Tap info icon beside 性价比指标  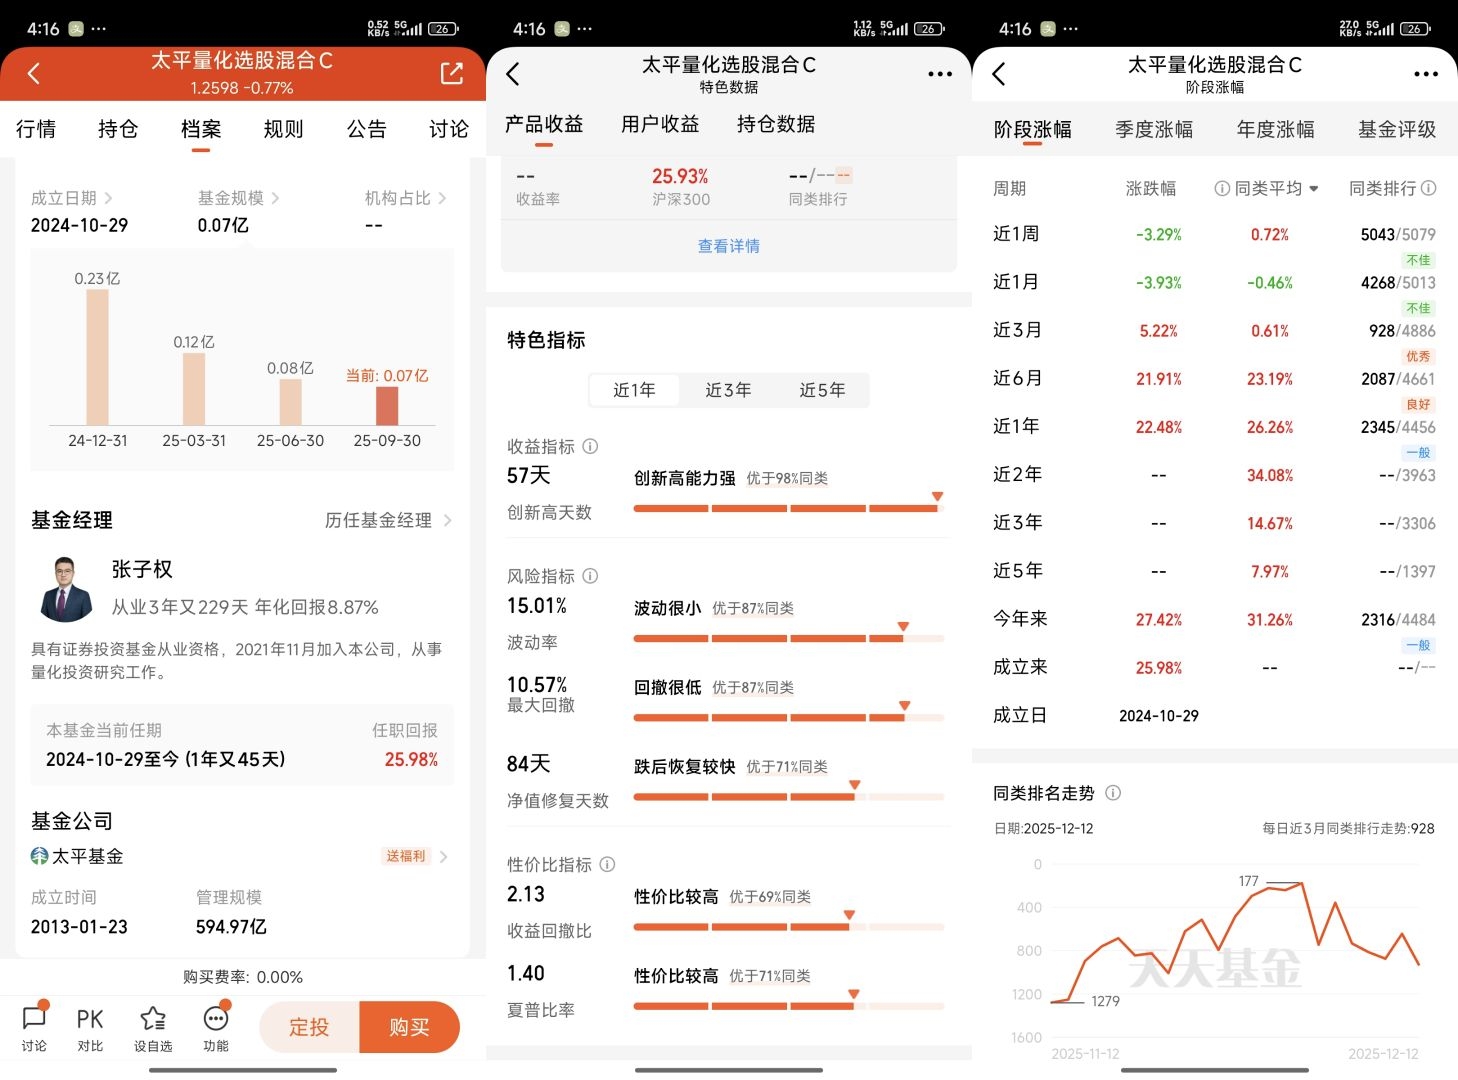(x=607, y=864)
